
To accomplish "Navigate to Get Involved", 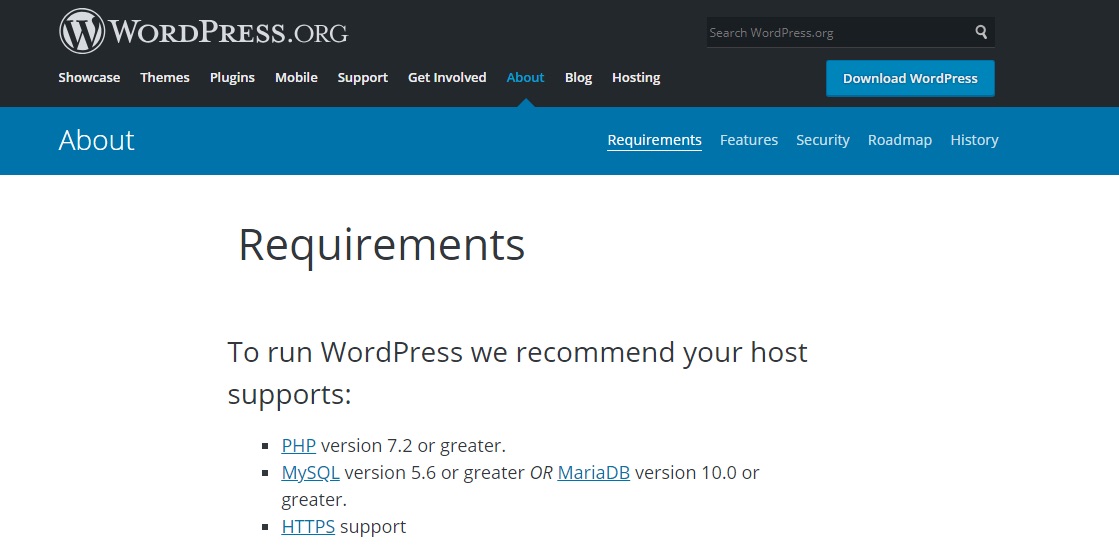I will pos(447,78).
